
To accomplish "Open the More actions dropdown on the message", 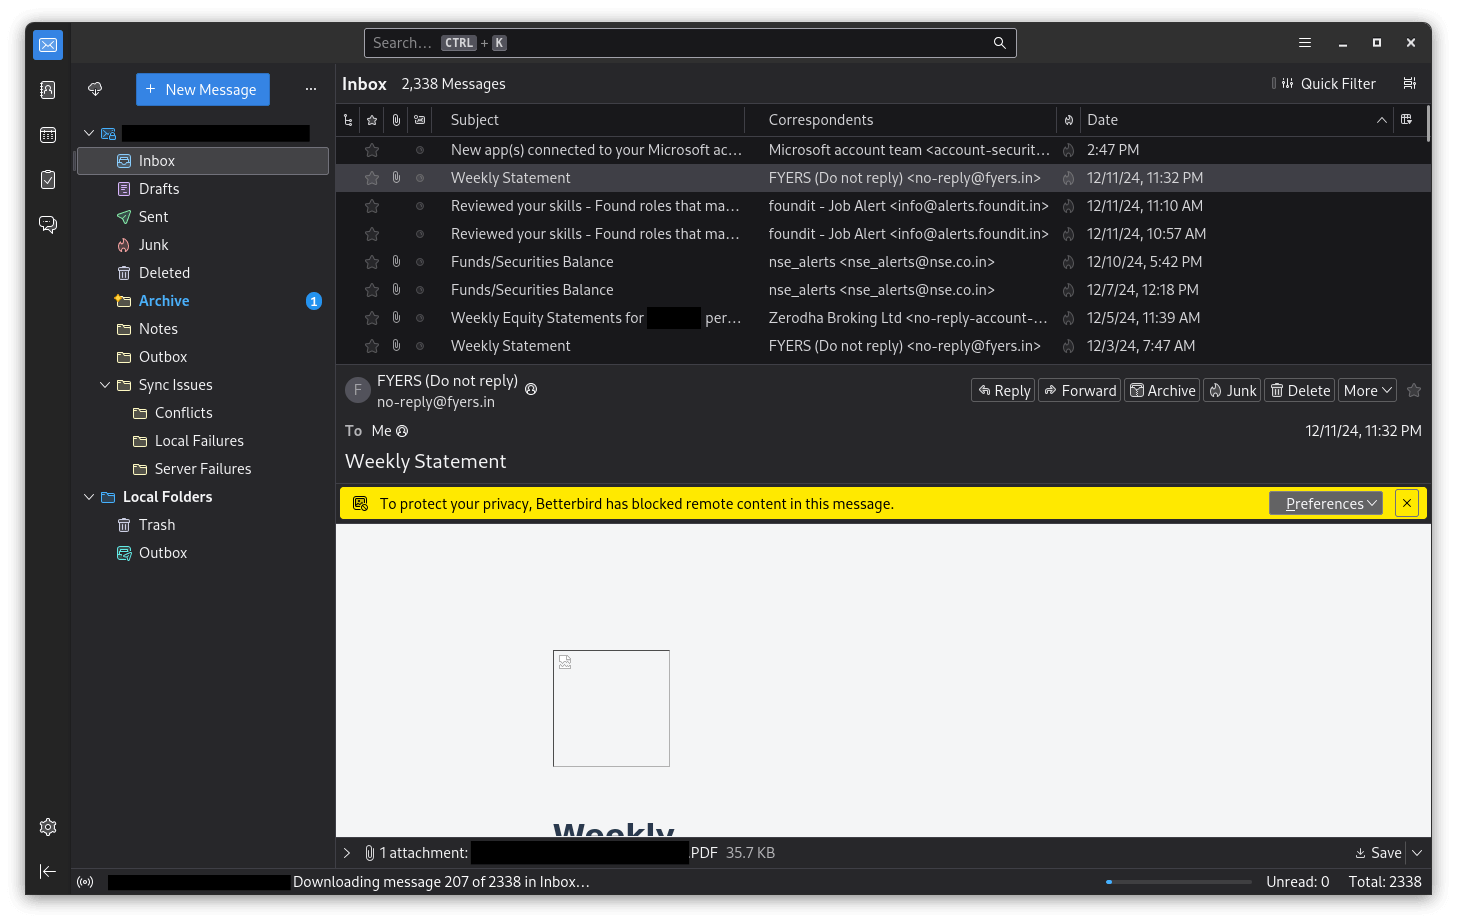I will (1367, 390).
